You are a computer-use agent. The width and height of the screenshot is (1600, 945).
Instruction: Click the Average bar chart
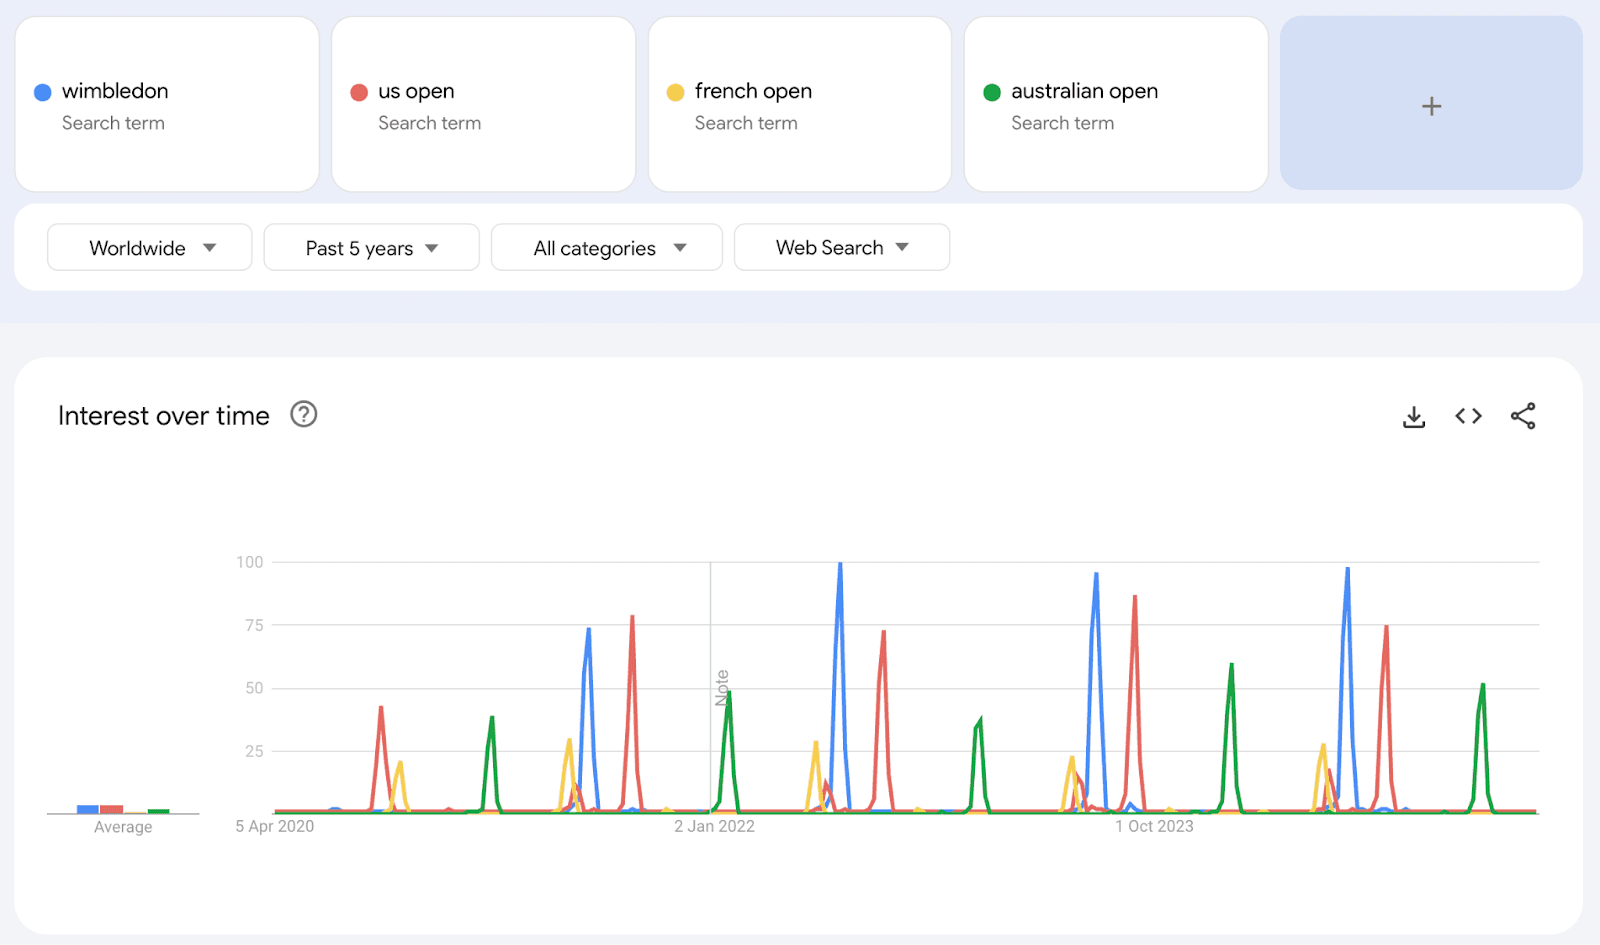click(123, 809)
